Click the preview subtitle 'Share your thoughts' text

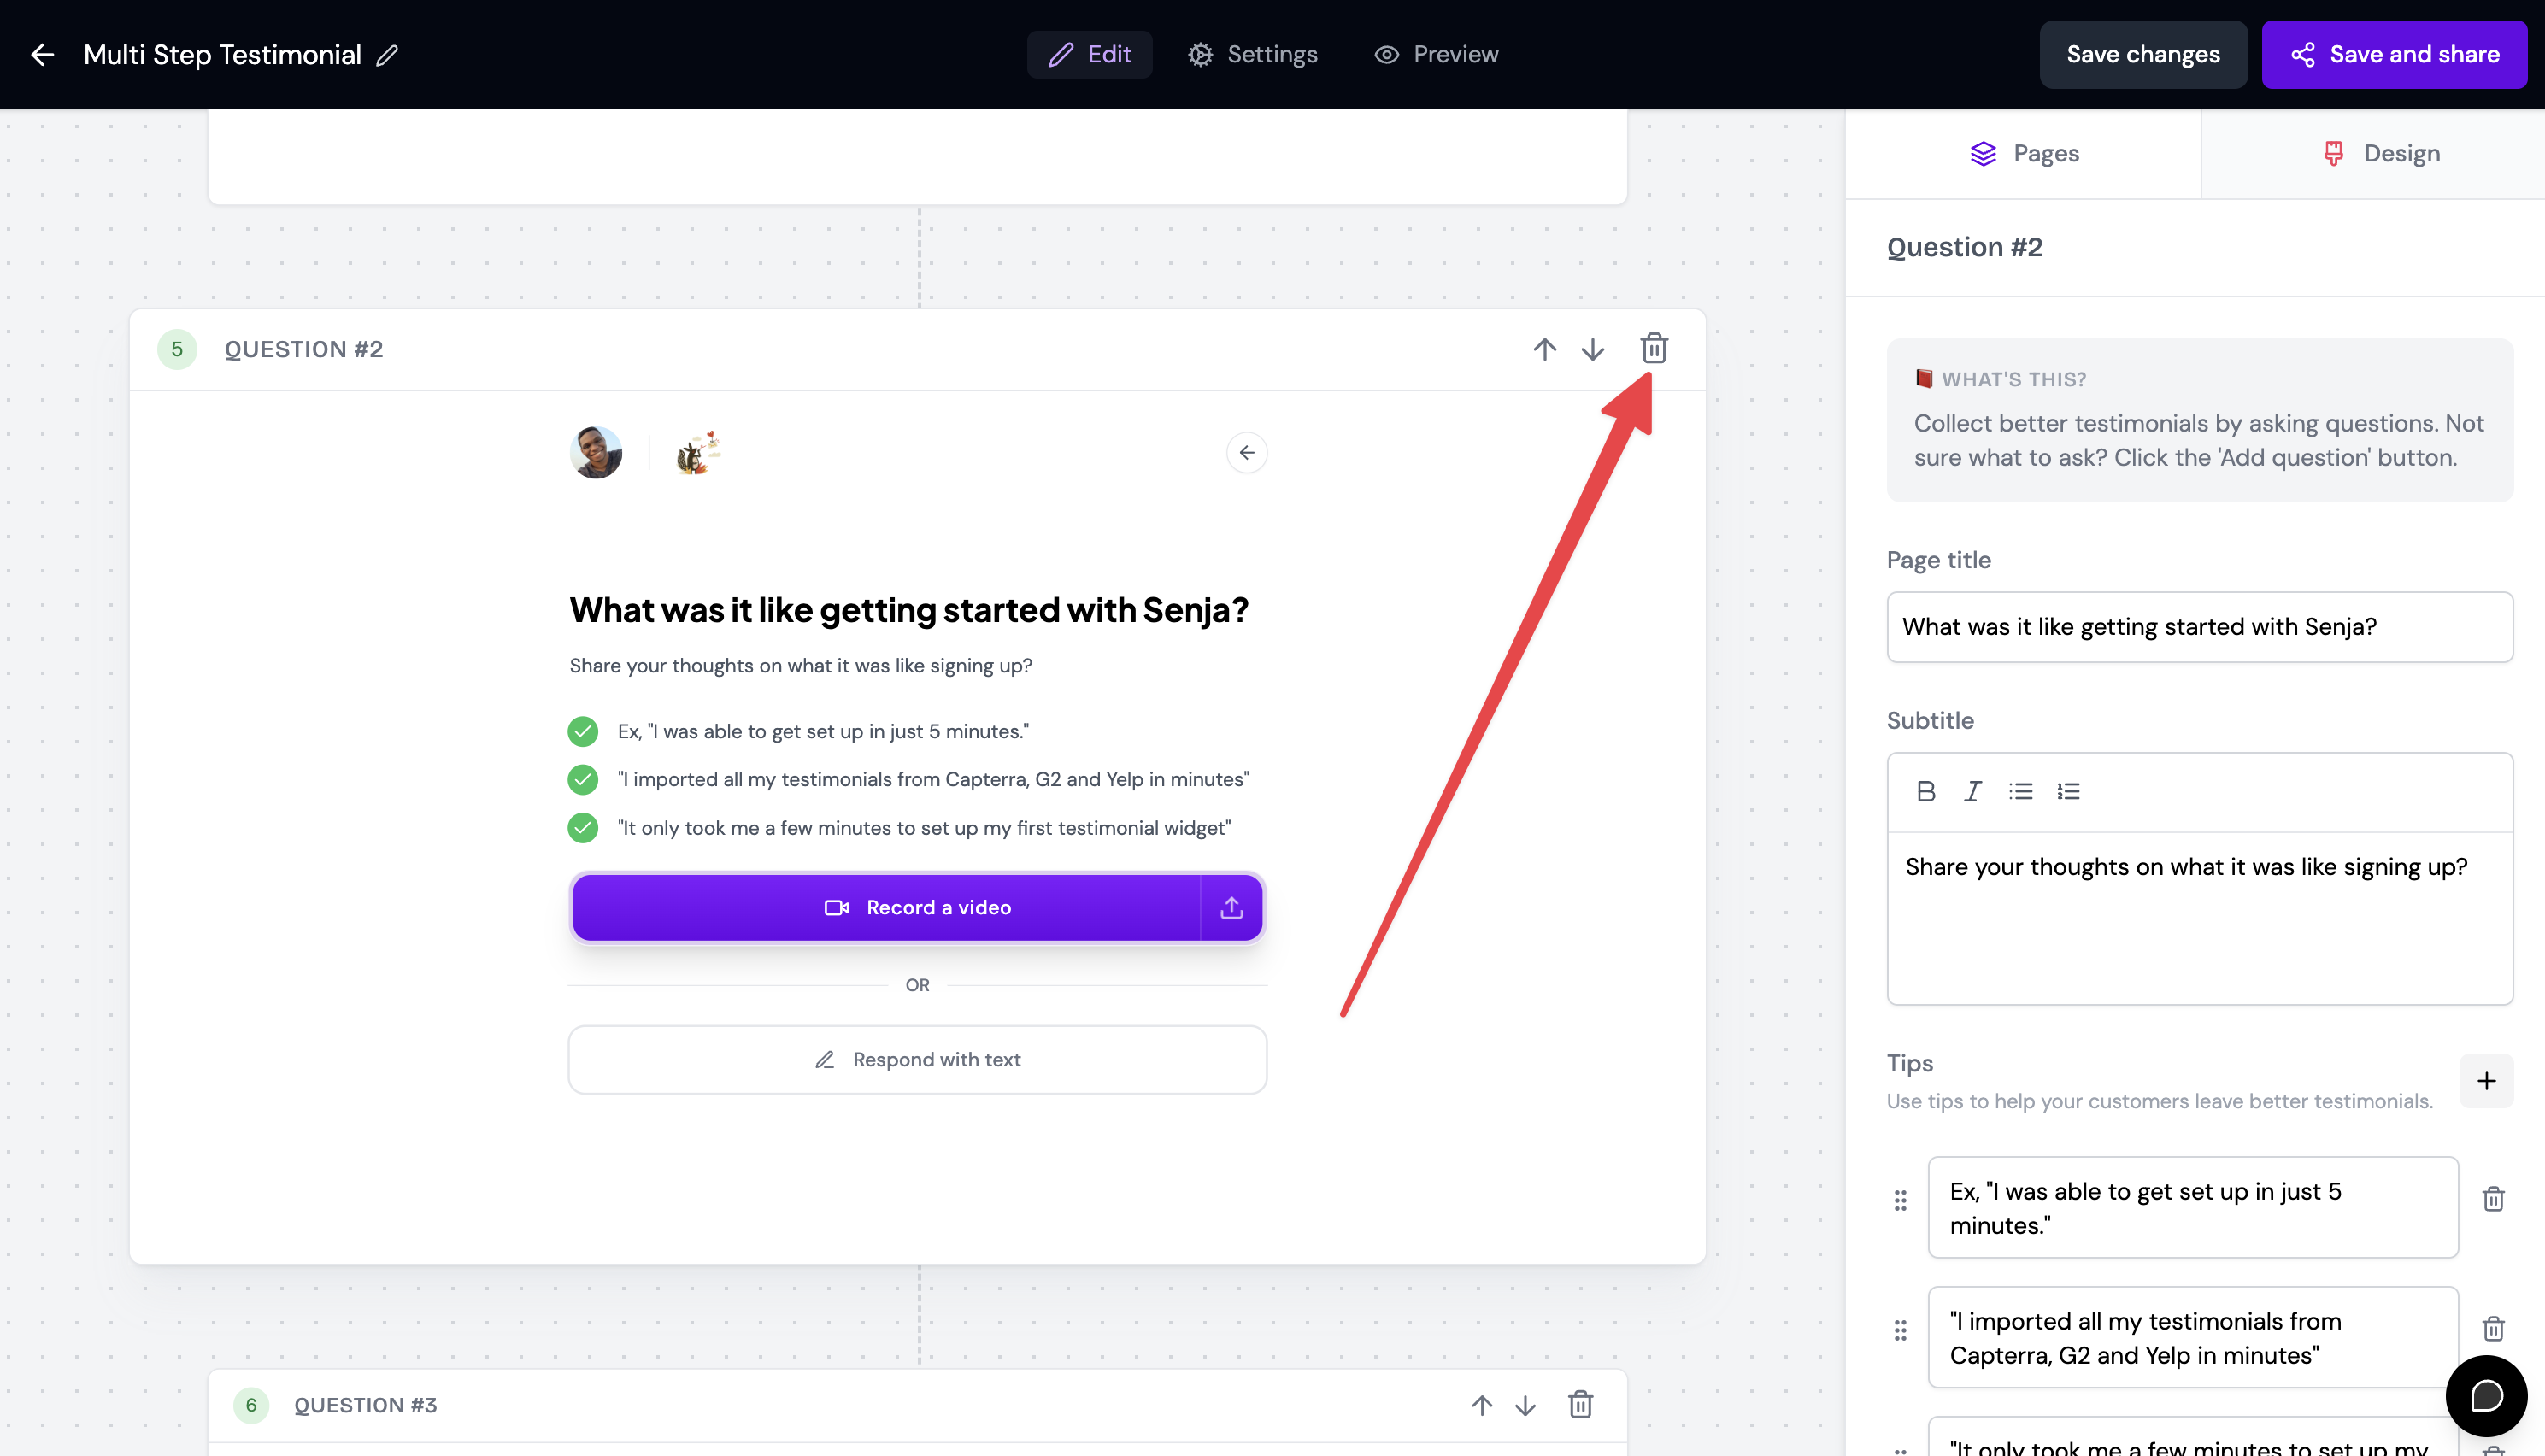(801, 666)
